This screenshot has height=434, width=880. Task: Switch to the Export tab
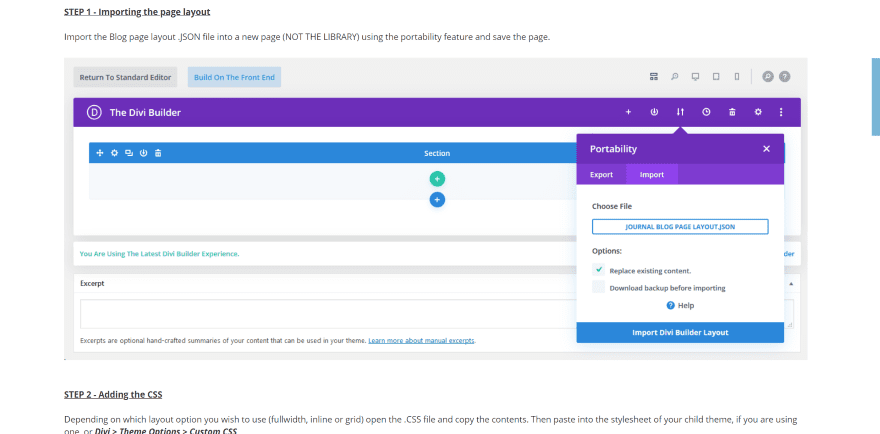[x=601, y=175]
